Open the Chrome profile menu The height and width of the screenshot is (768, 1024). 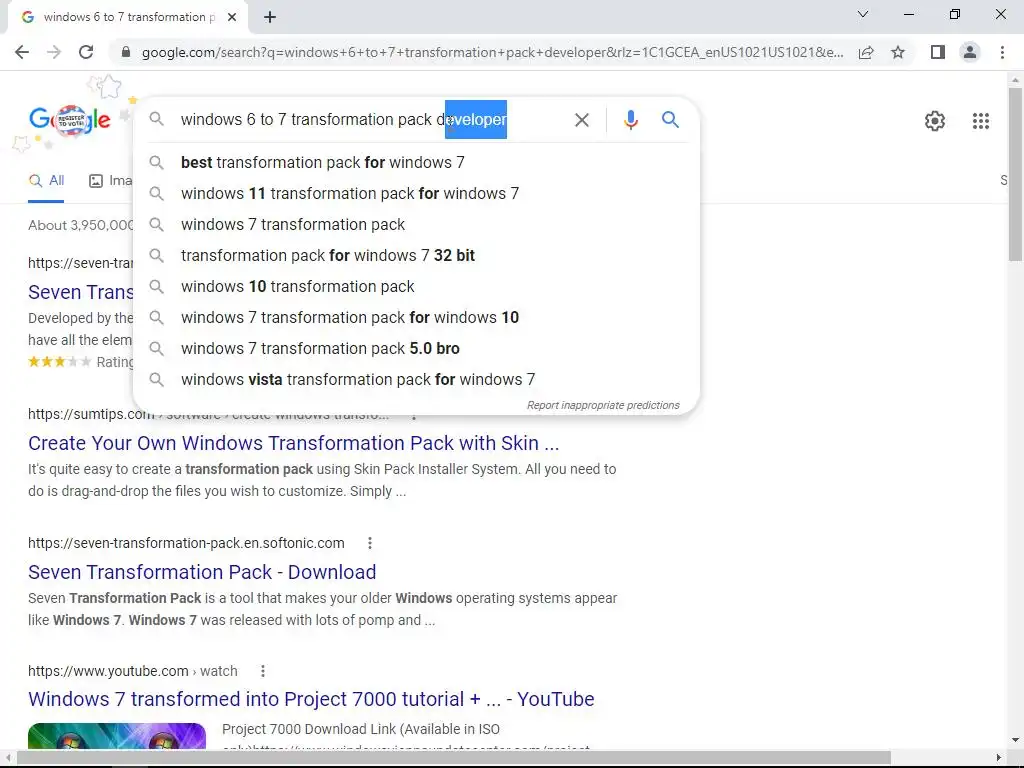point(970,52)
